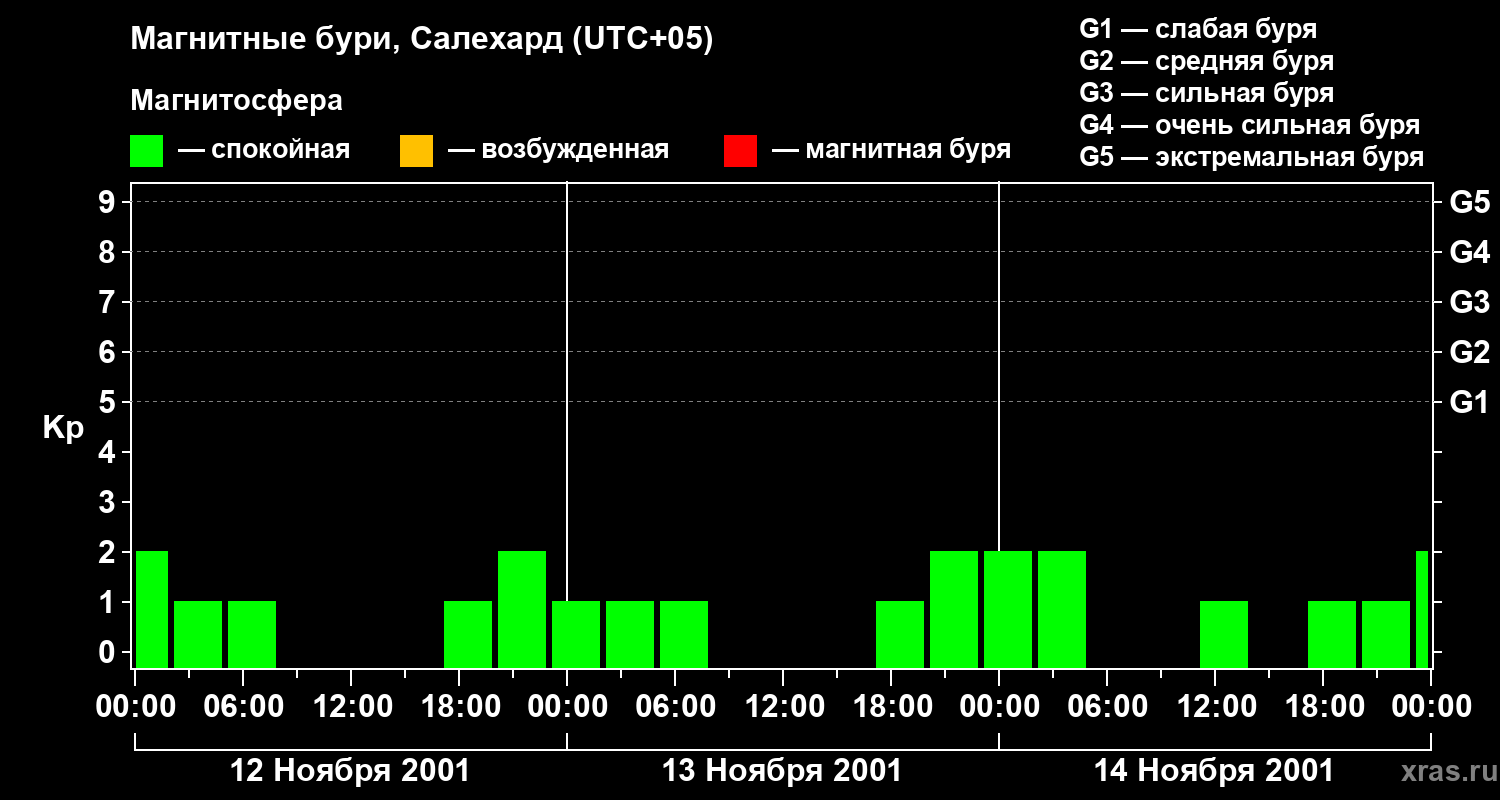Select the Kp 1 bar at 12:00, 14 Ноября
The width and height of the screenshot is (1500, 800).
1224,634
